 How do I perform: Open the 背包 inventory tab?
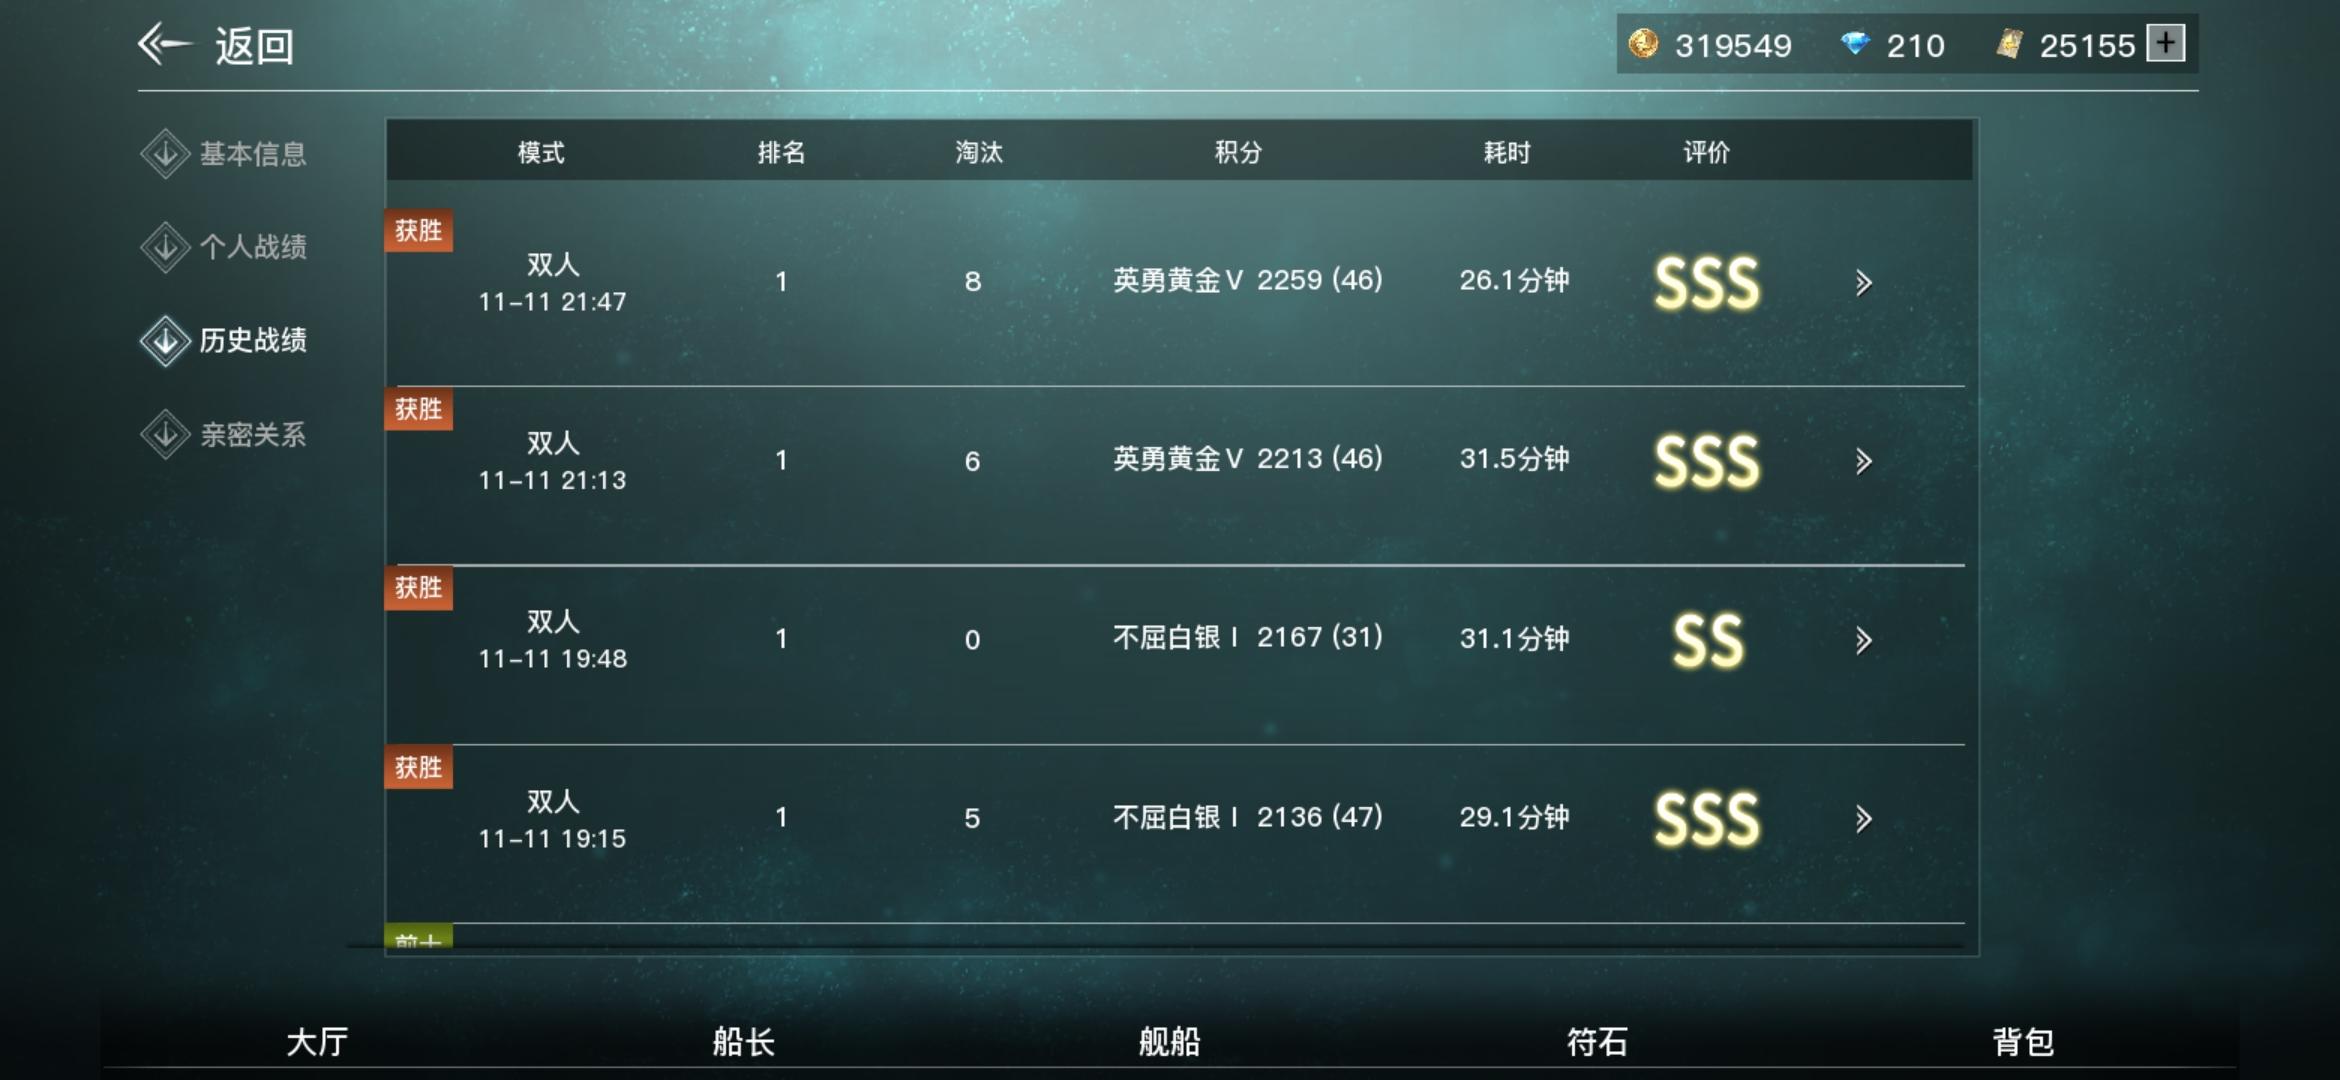[2023, 1042]
